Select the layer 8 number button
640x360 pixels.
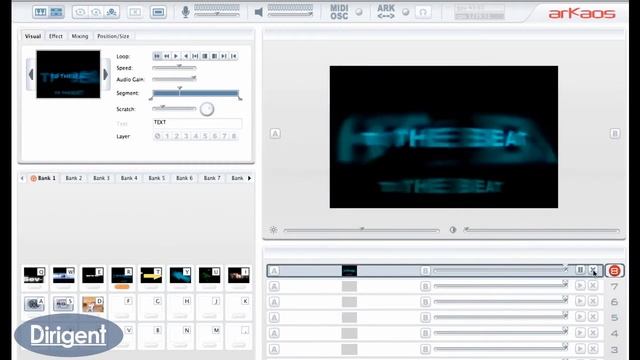pyautogui.click(x=615, y=271)
